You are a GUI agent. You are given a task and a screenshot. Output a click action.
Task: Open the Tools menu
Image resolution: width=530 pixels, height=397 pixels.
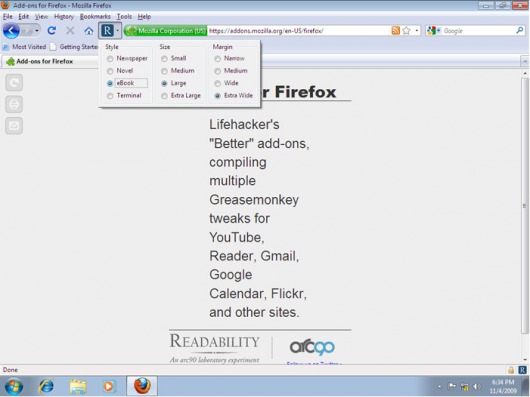[124, 17]
